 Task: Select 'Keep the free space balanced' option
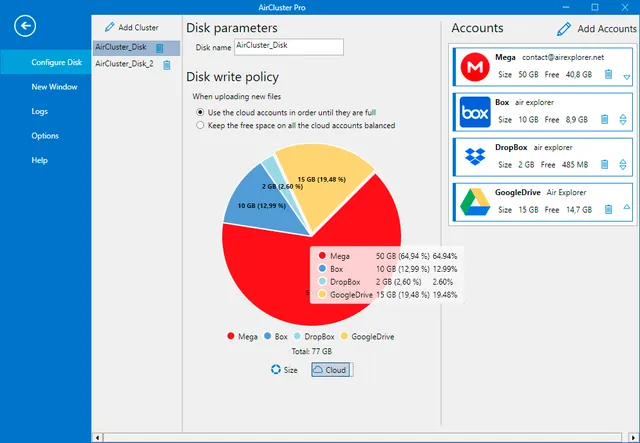click(x=200, y=125)
